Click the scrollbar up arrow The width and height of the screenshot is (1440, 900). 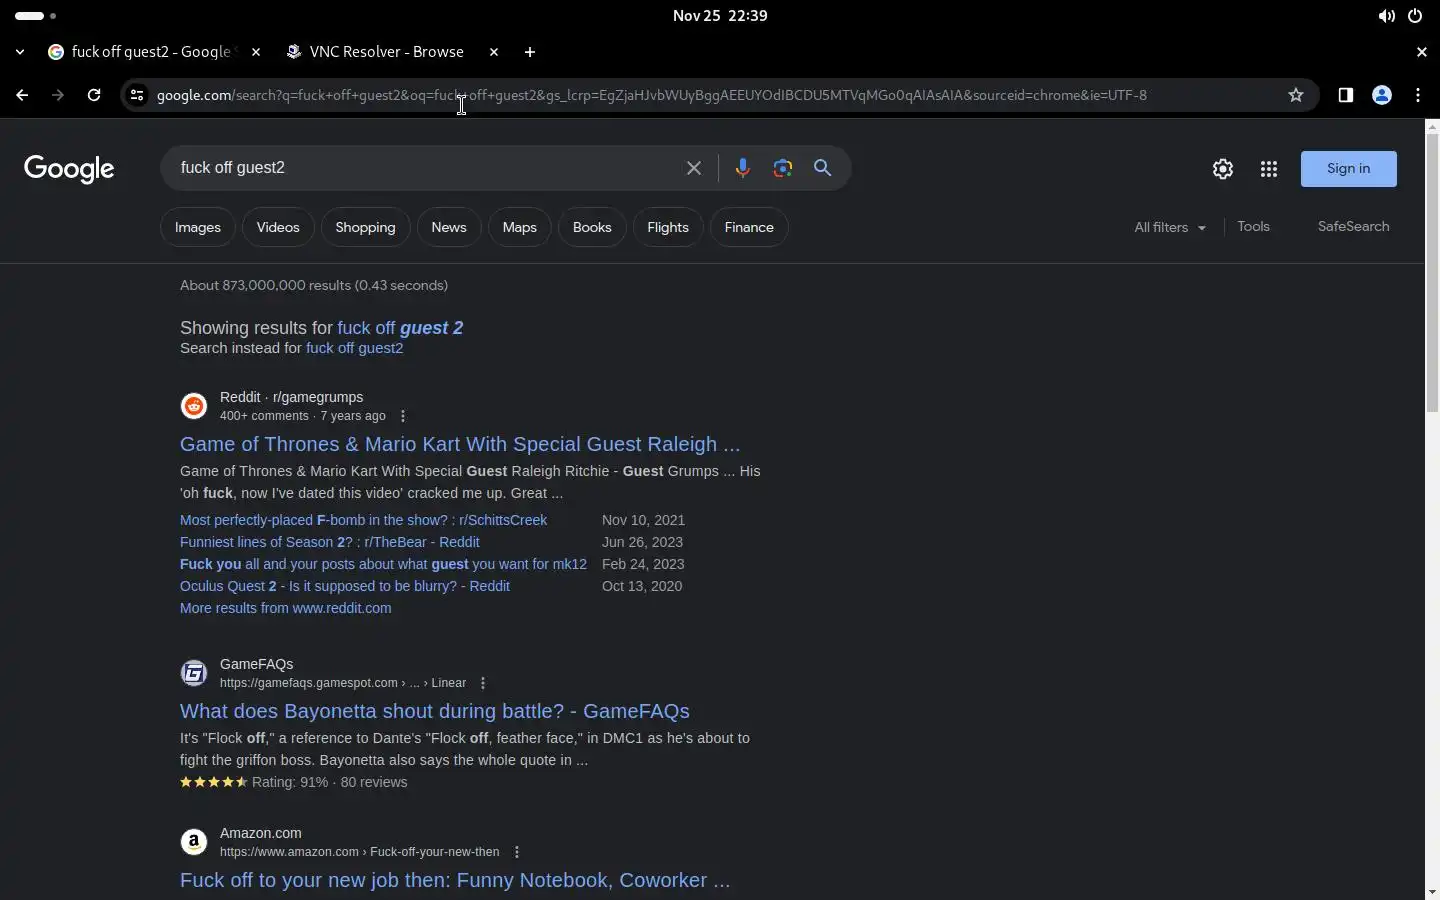pyautogui.click(x=1432, y=126)
